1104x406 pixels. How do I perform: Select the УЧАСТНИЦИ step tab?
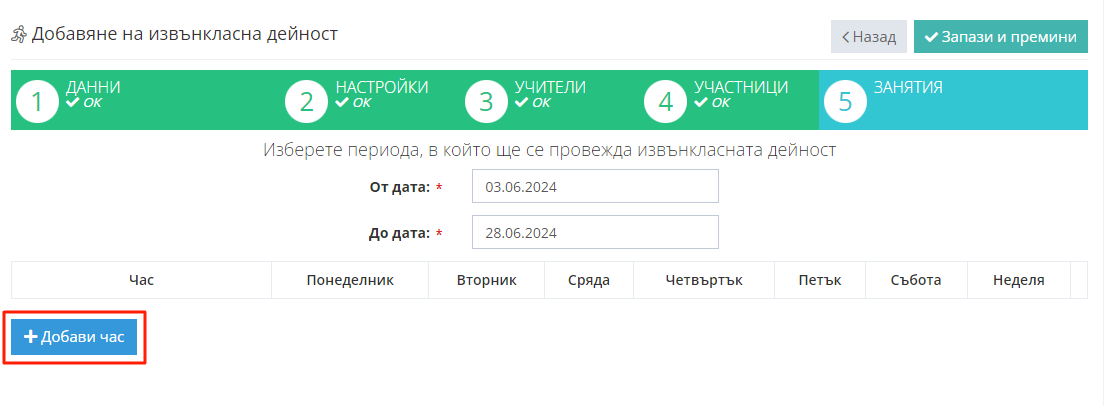pos(741,88)
